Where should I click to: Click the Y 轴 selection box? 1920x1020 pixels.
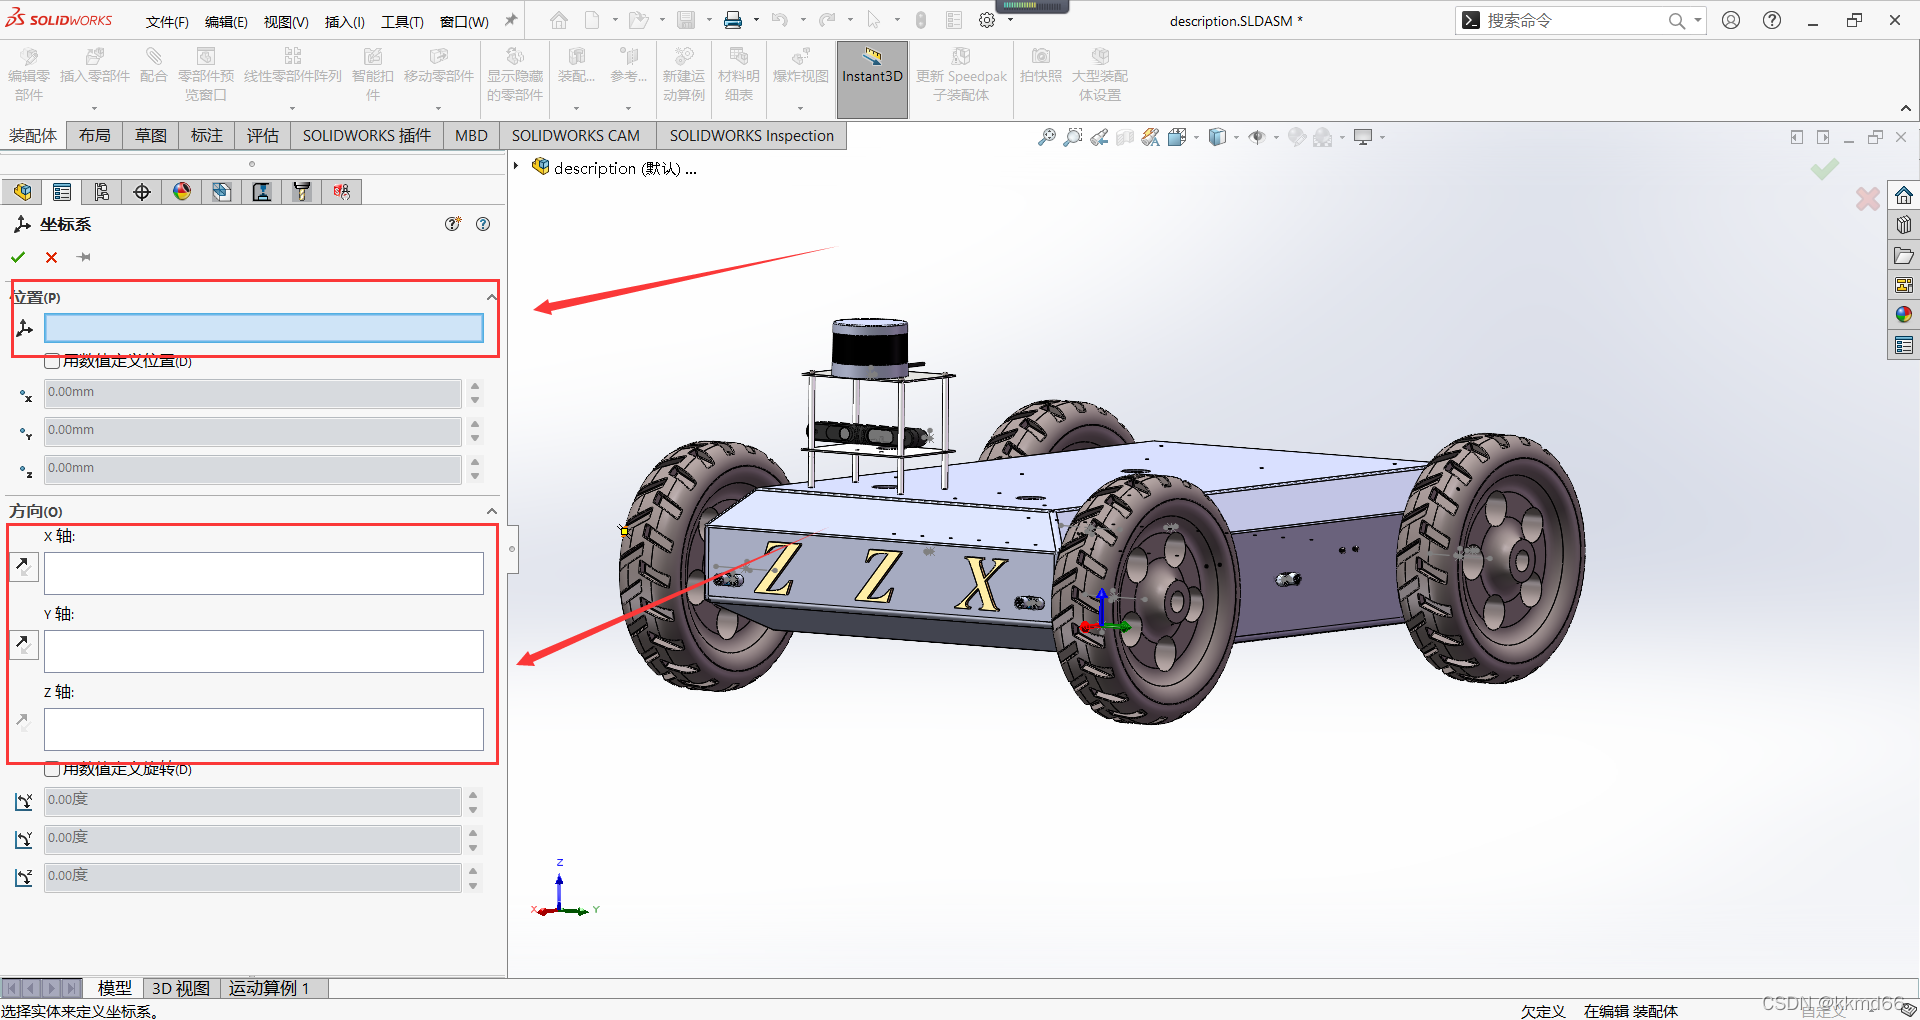click(264, 651)
